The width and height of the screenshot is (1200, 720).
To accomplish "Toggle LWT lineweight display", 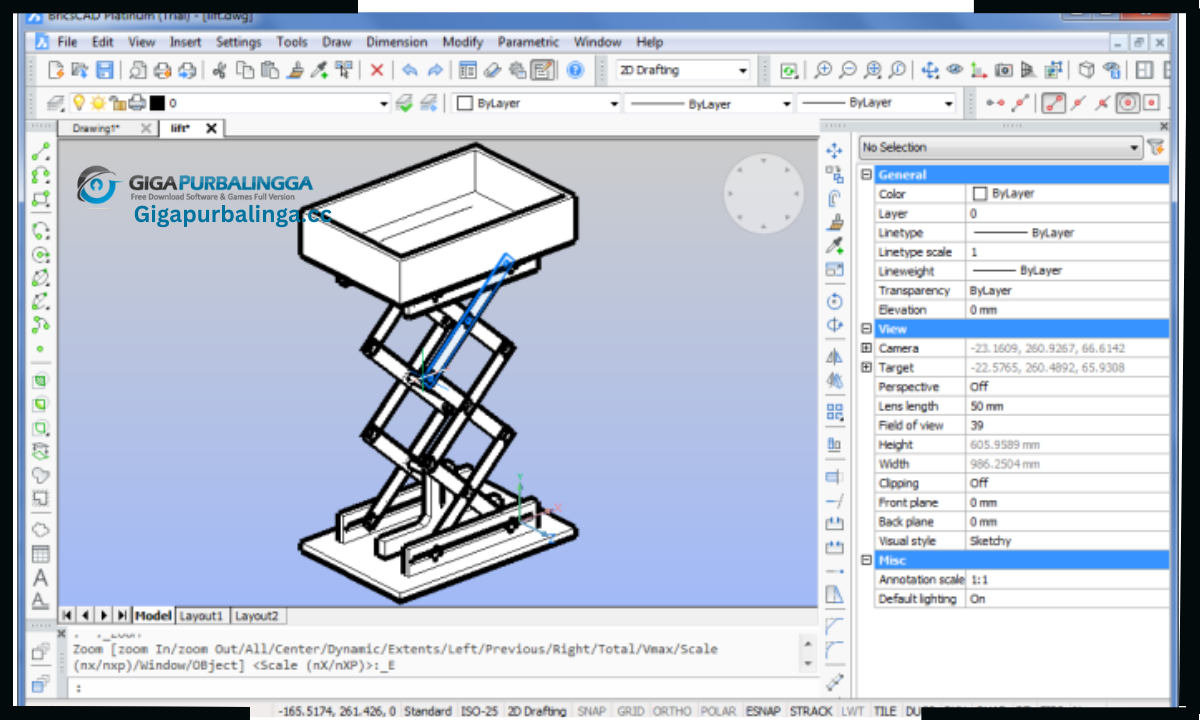I will (x=852, y=711).
